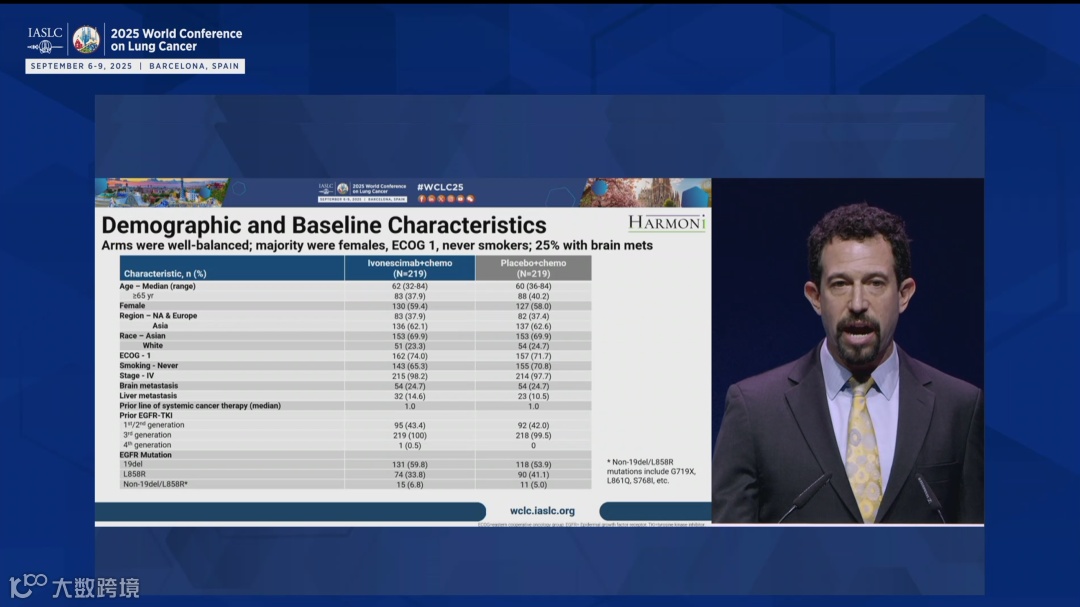
Task: Click the 'Female' row label
Action: [x=132, y=305]
